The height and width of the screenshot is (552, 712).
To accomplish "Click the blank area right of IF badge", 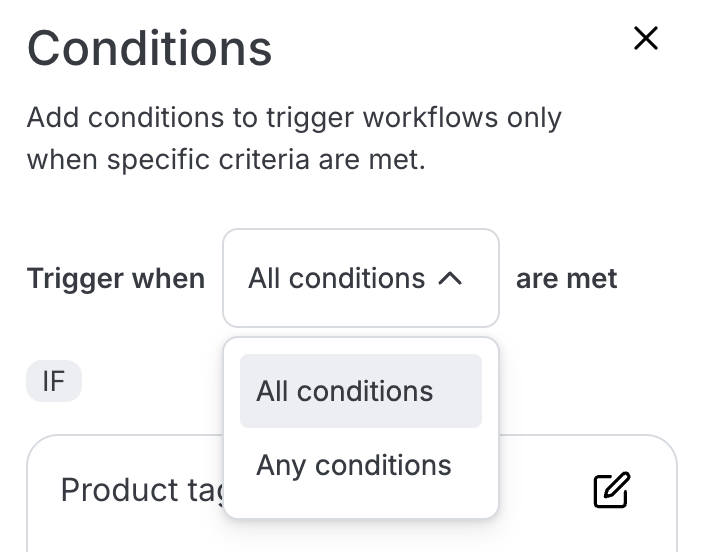I will (x=150, y=381).
